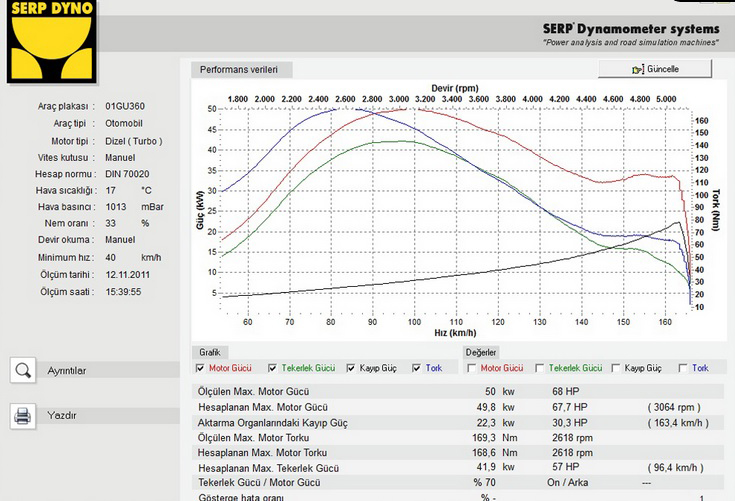This screenshot has height=501, width=735.
Task: Click plate value 01GU360
Action: pos(125,106)
